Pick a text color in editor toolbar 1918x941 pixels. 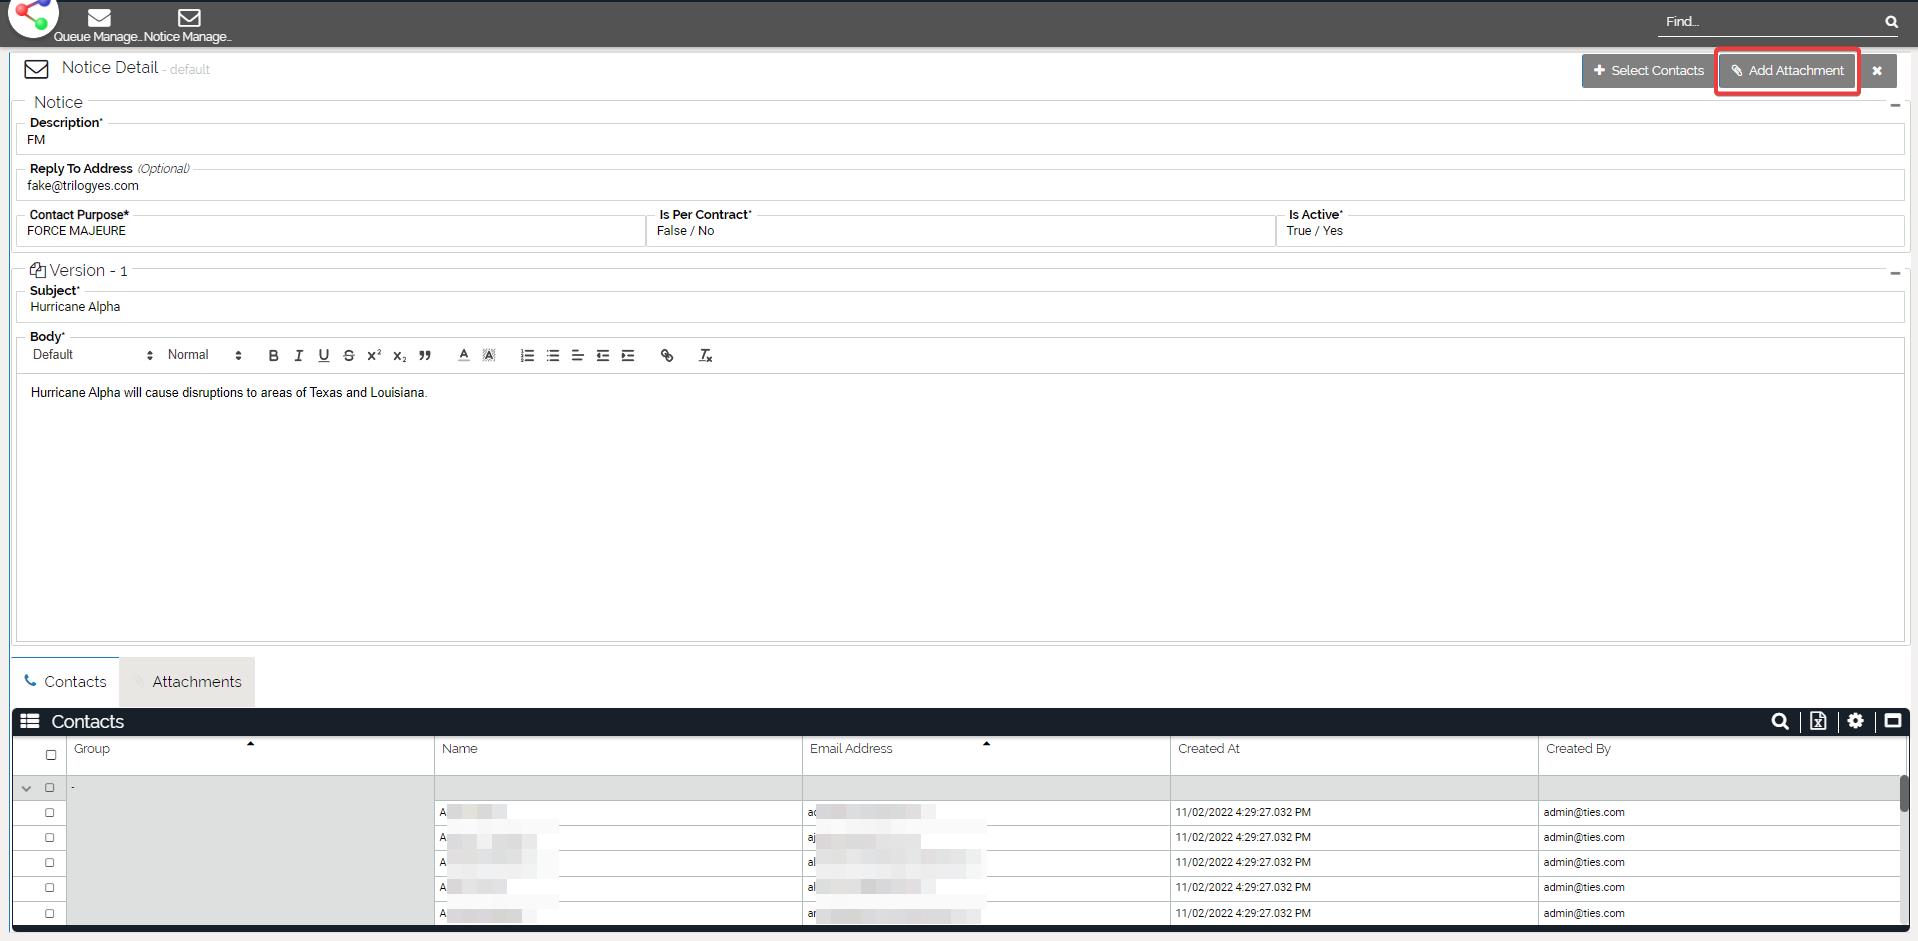[463, 356]
